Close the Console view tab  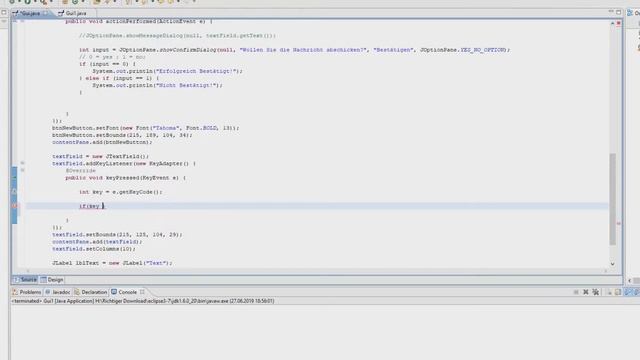[x=142, y=292]
